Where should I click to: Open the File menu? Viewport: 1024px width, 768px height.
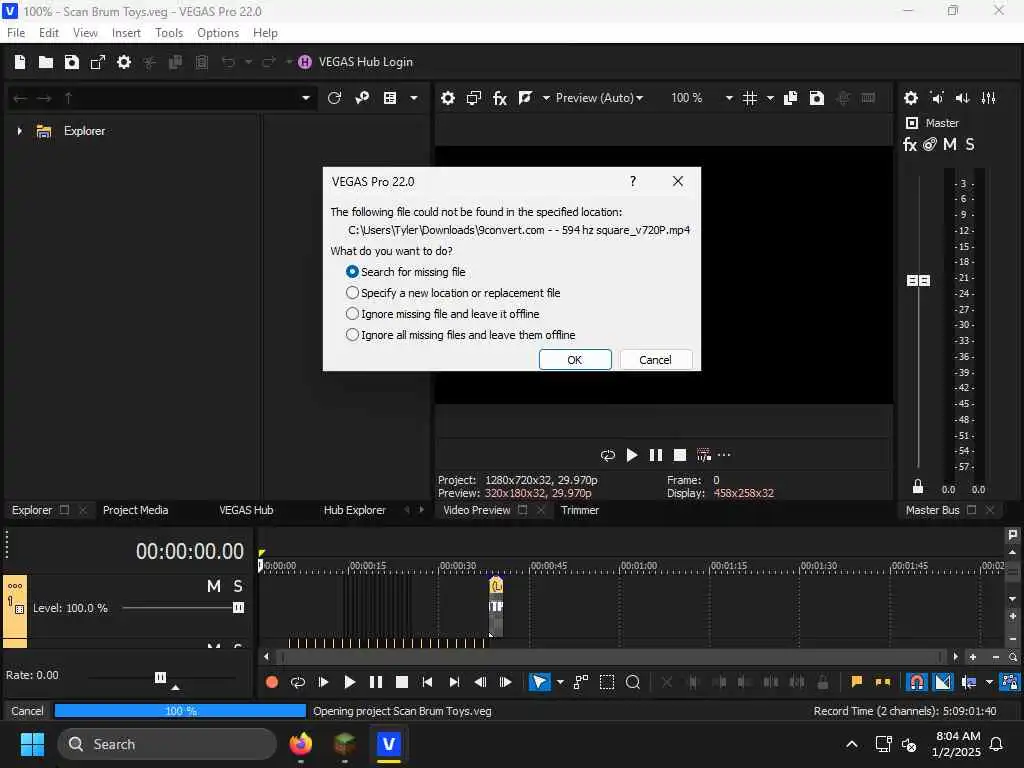tap(16, 33)
